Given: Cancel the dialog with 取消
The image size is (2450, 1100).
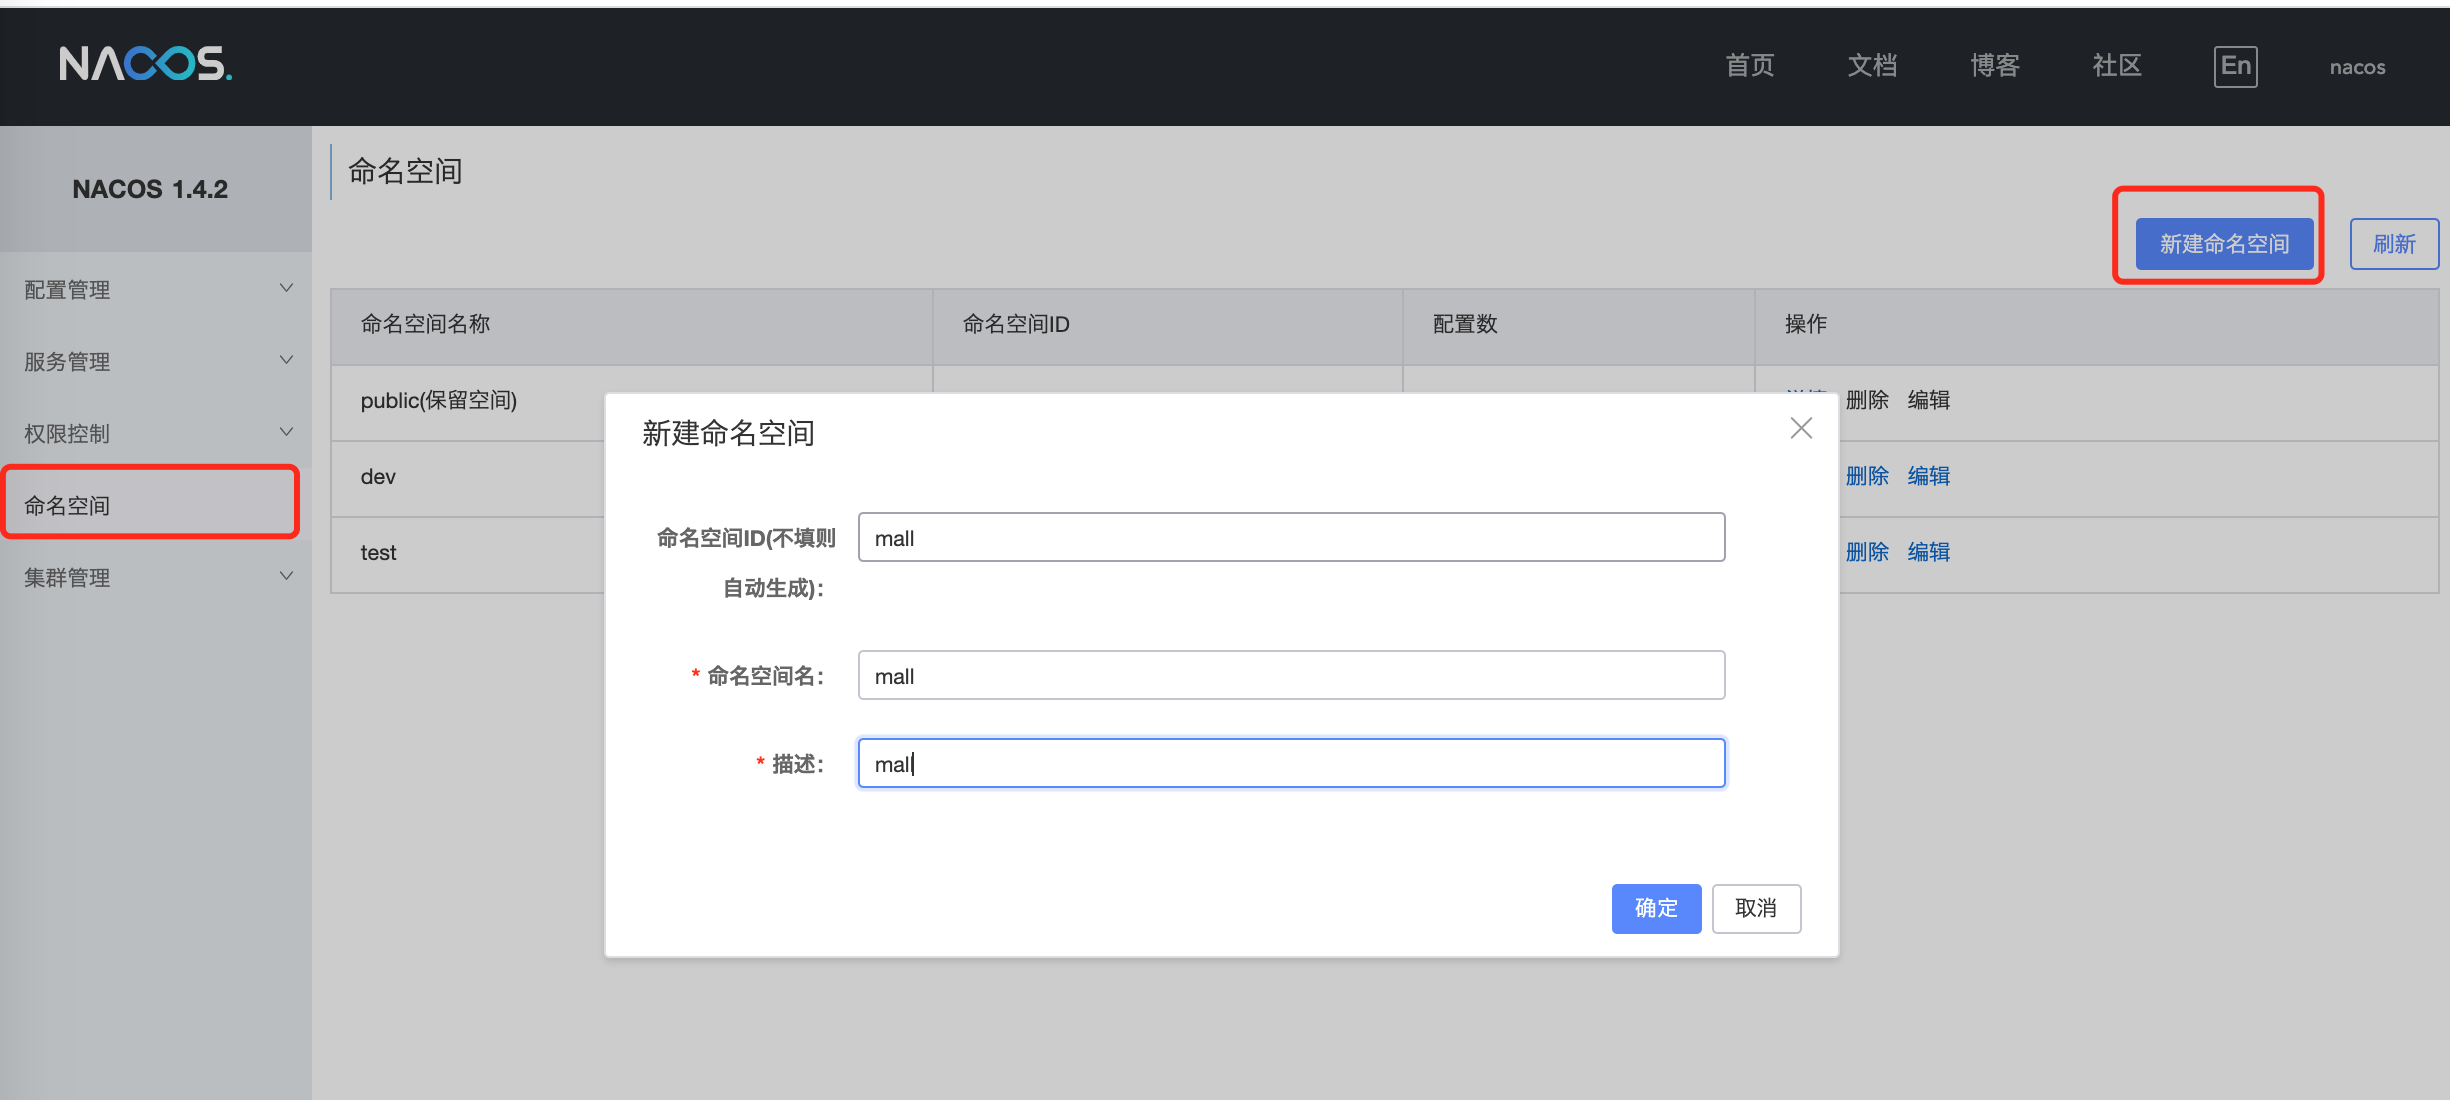Looking at the screenshot, I should click(1756, 908).
